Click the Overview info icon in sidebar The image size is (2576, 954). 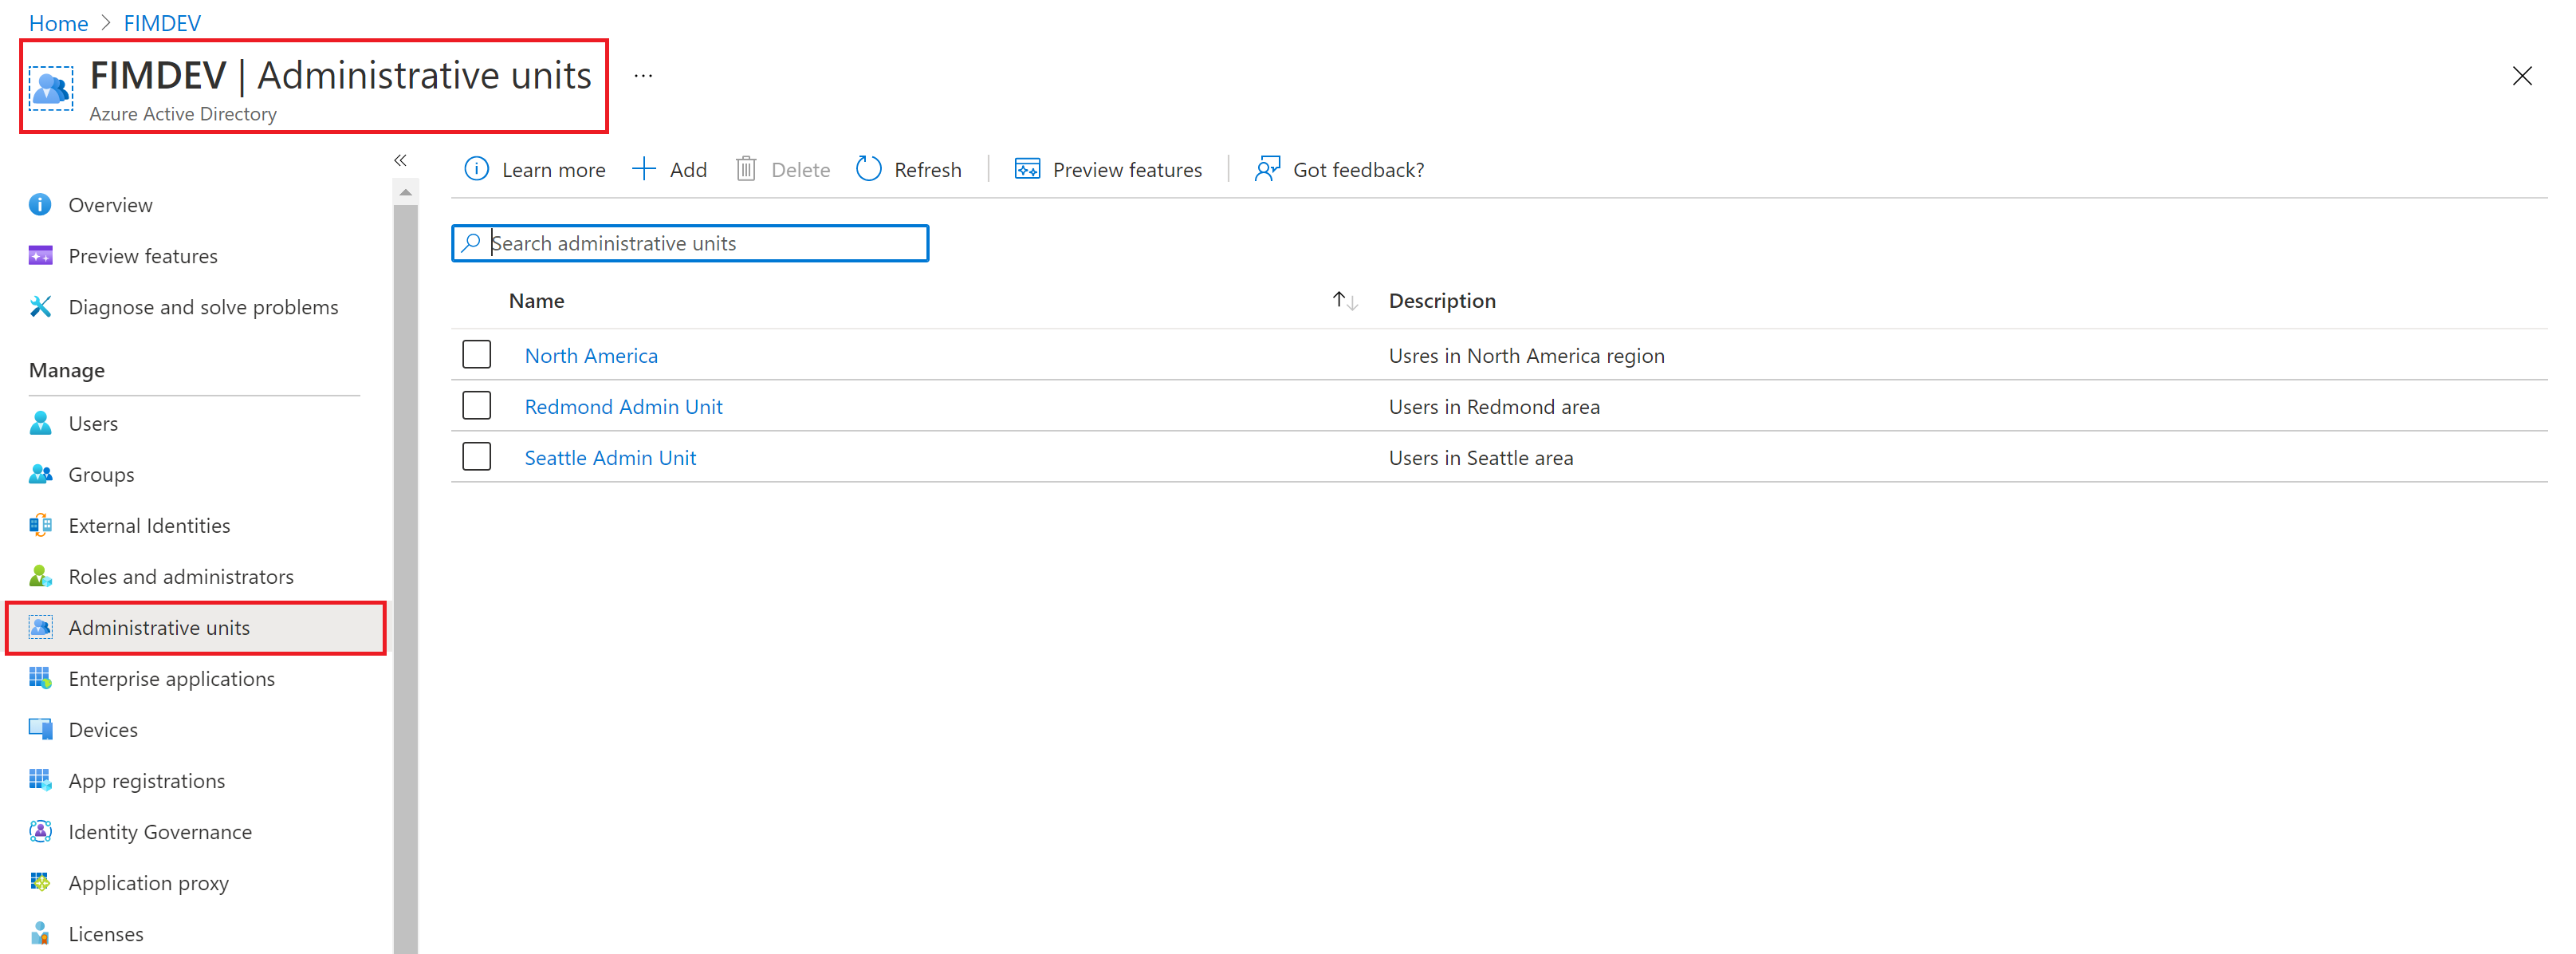pos(40,205)
